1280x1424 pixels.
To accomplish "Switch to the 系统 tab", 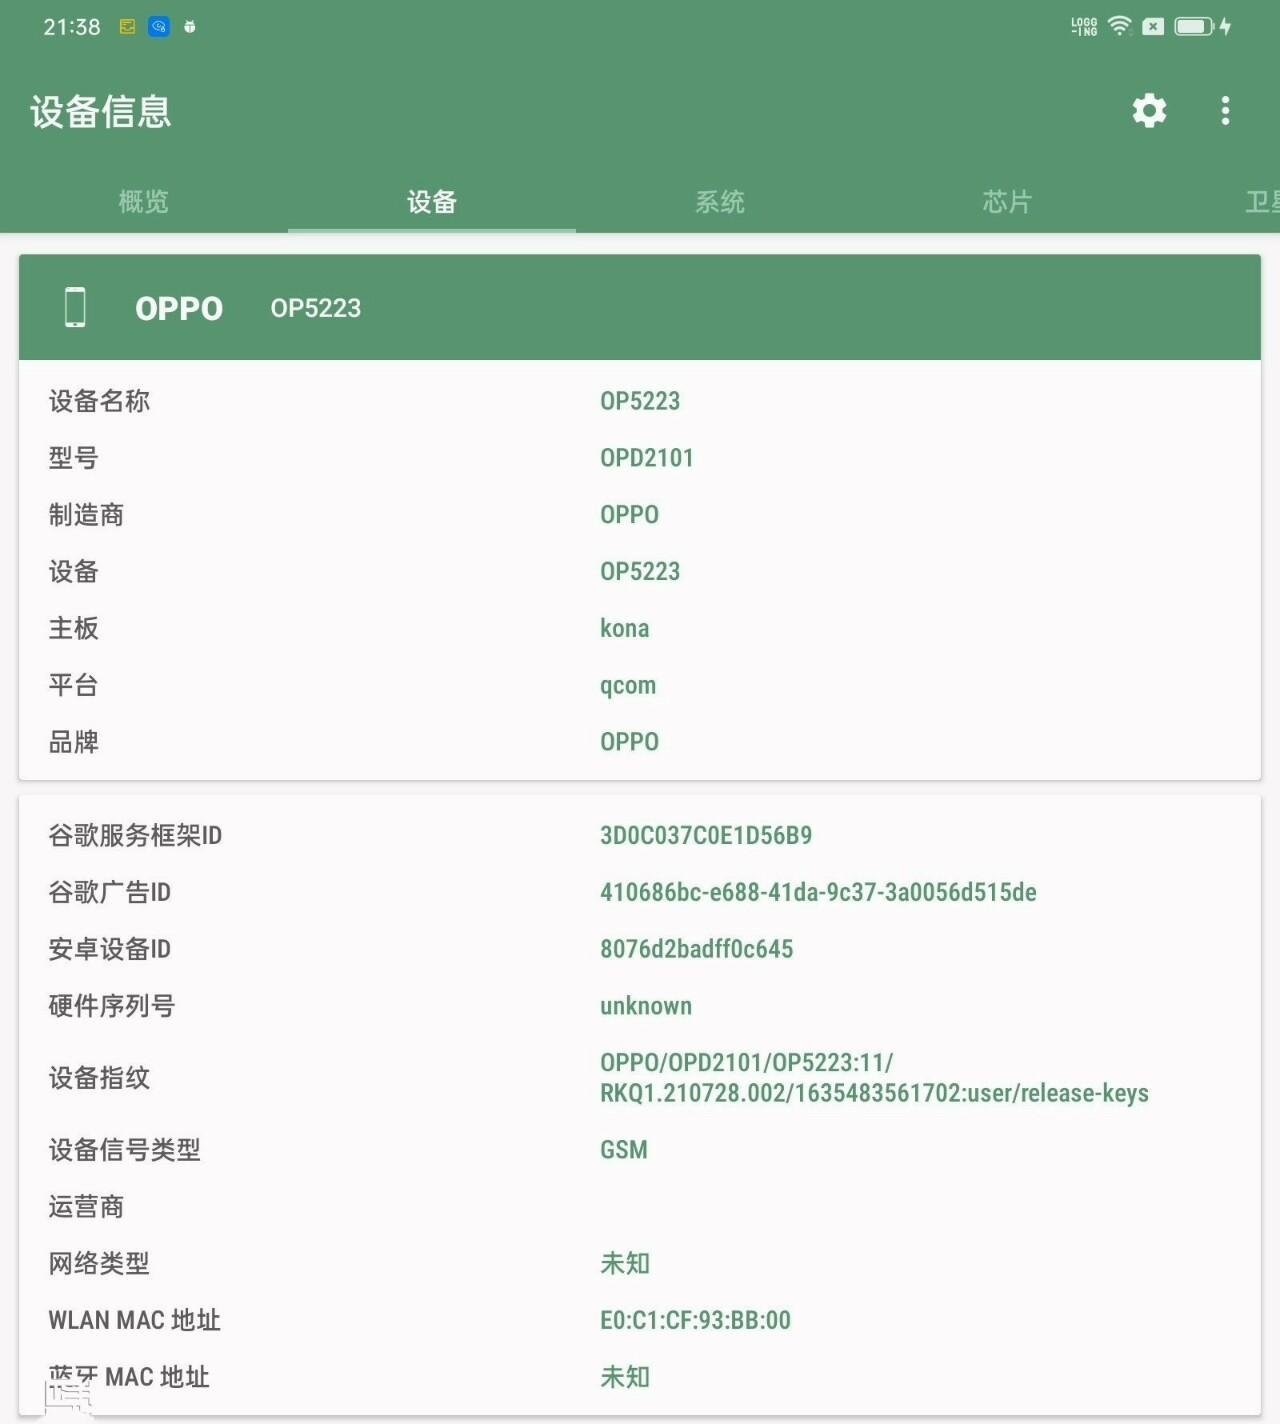I will click(720, 202).
